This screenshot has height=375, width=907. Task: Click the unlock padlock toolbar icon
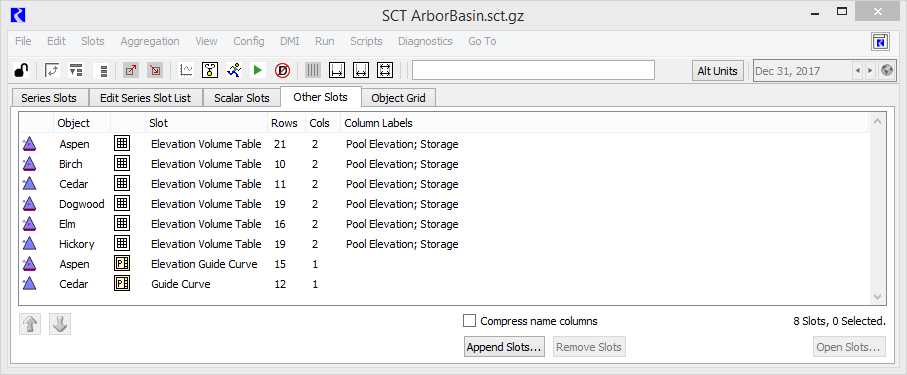(x=21, y=71)
